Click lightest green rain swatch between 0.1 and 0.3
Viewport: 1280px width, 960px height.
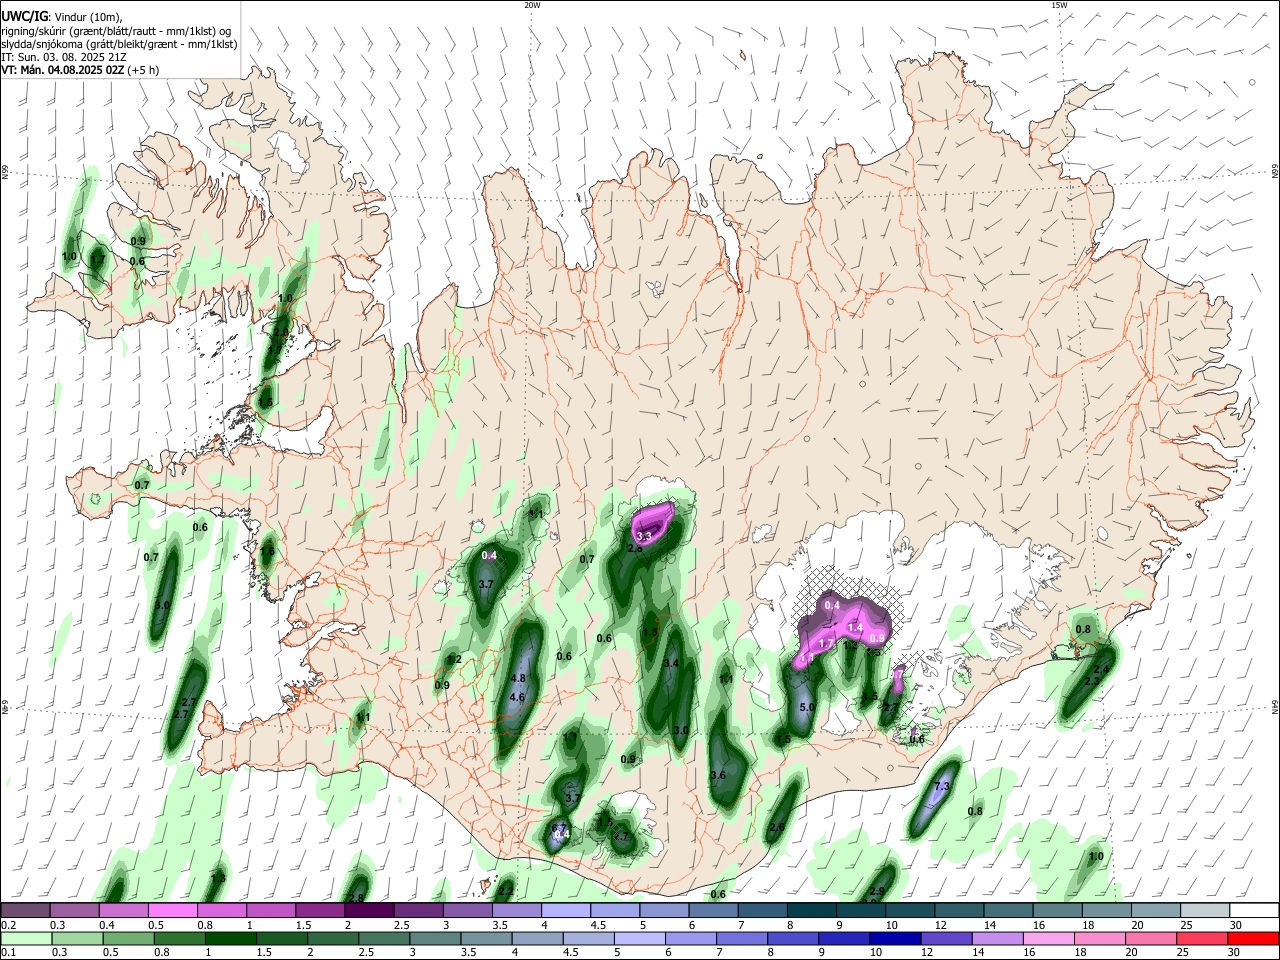tap(24, 939)
